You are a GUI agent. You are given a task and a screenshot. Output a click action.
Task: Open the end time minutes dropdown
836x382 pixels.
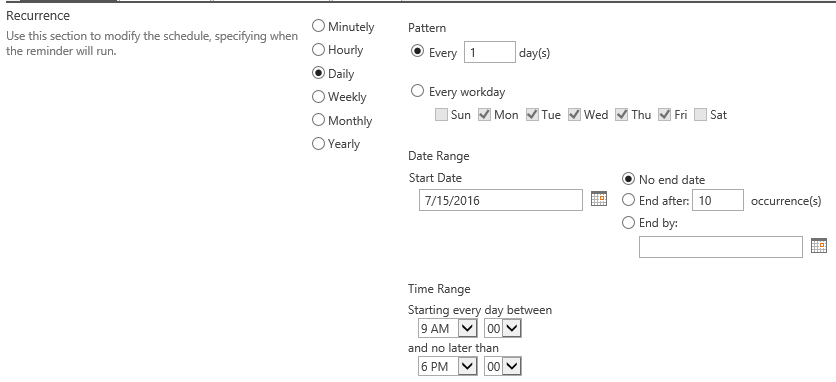point(503,367)
